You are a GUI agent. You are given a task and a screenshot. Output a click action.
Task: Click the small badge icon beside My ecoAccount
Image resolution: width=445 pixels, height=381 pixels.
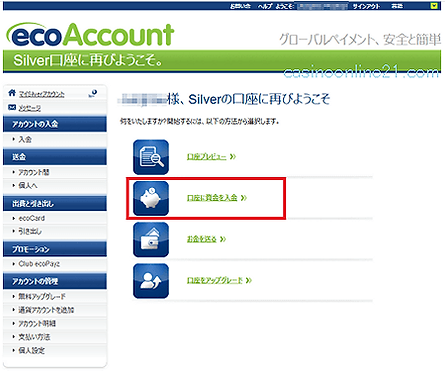tap(93, 94)
